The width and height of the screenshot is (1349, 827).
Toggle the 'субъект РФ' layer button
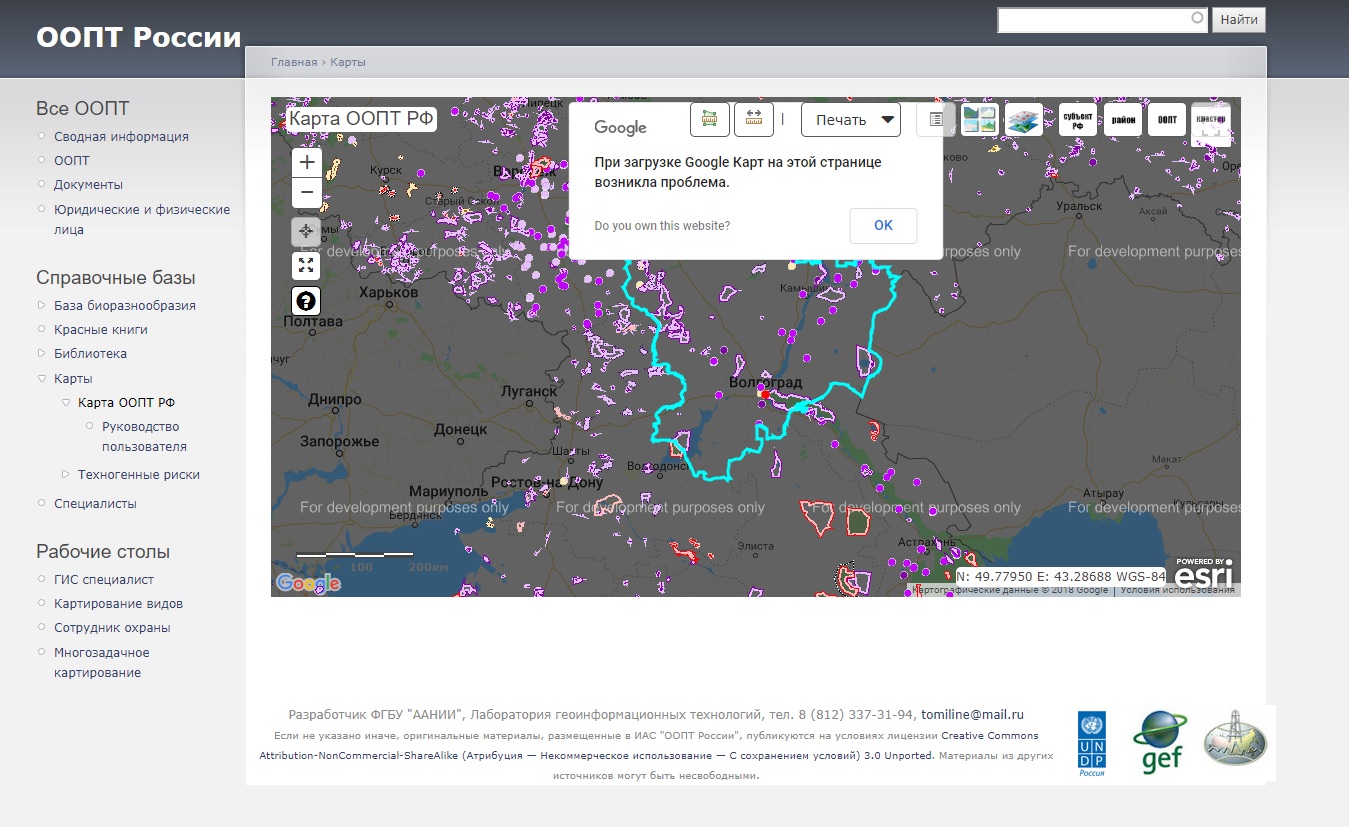click(1078, 120)
